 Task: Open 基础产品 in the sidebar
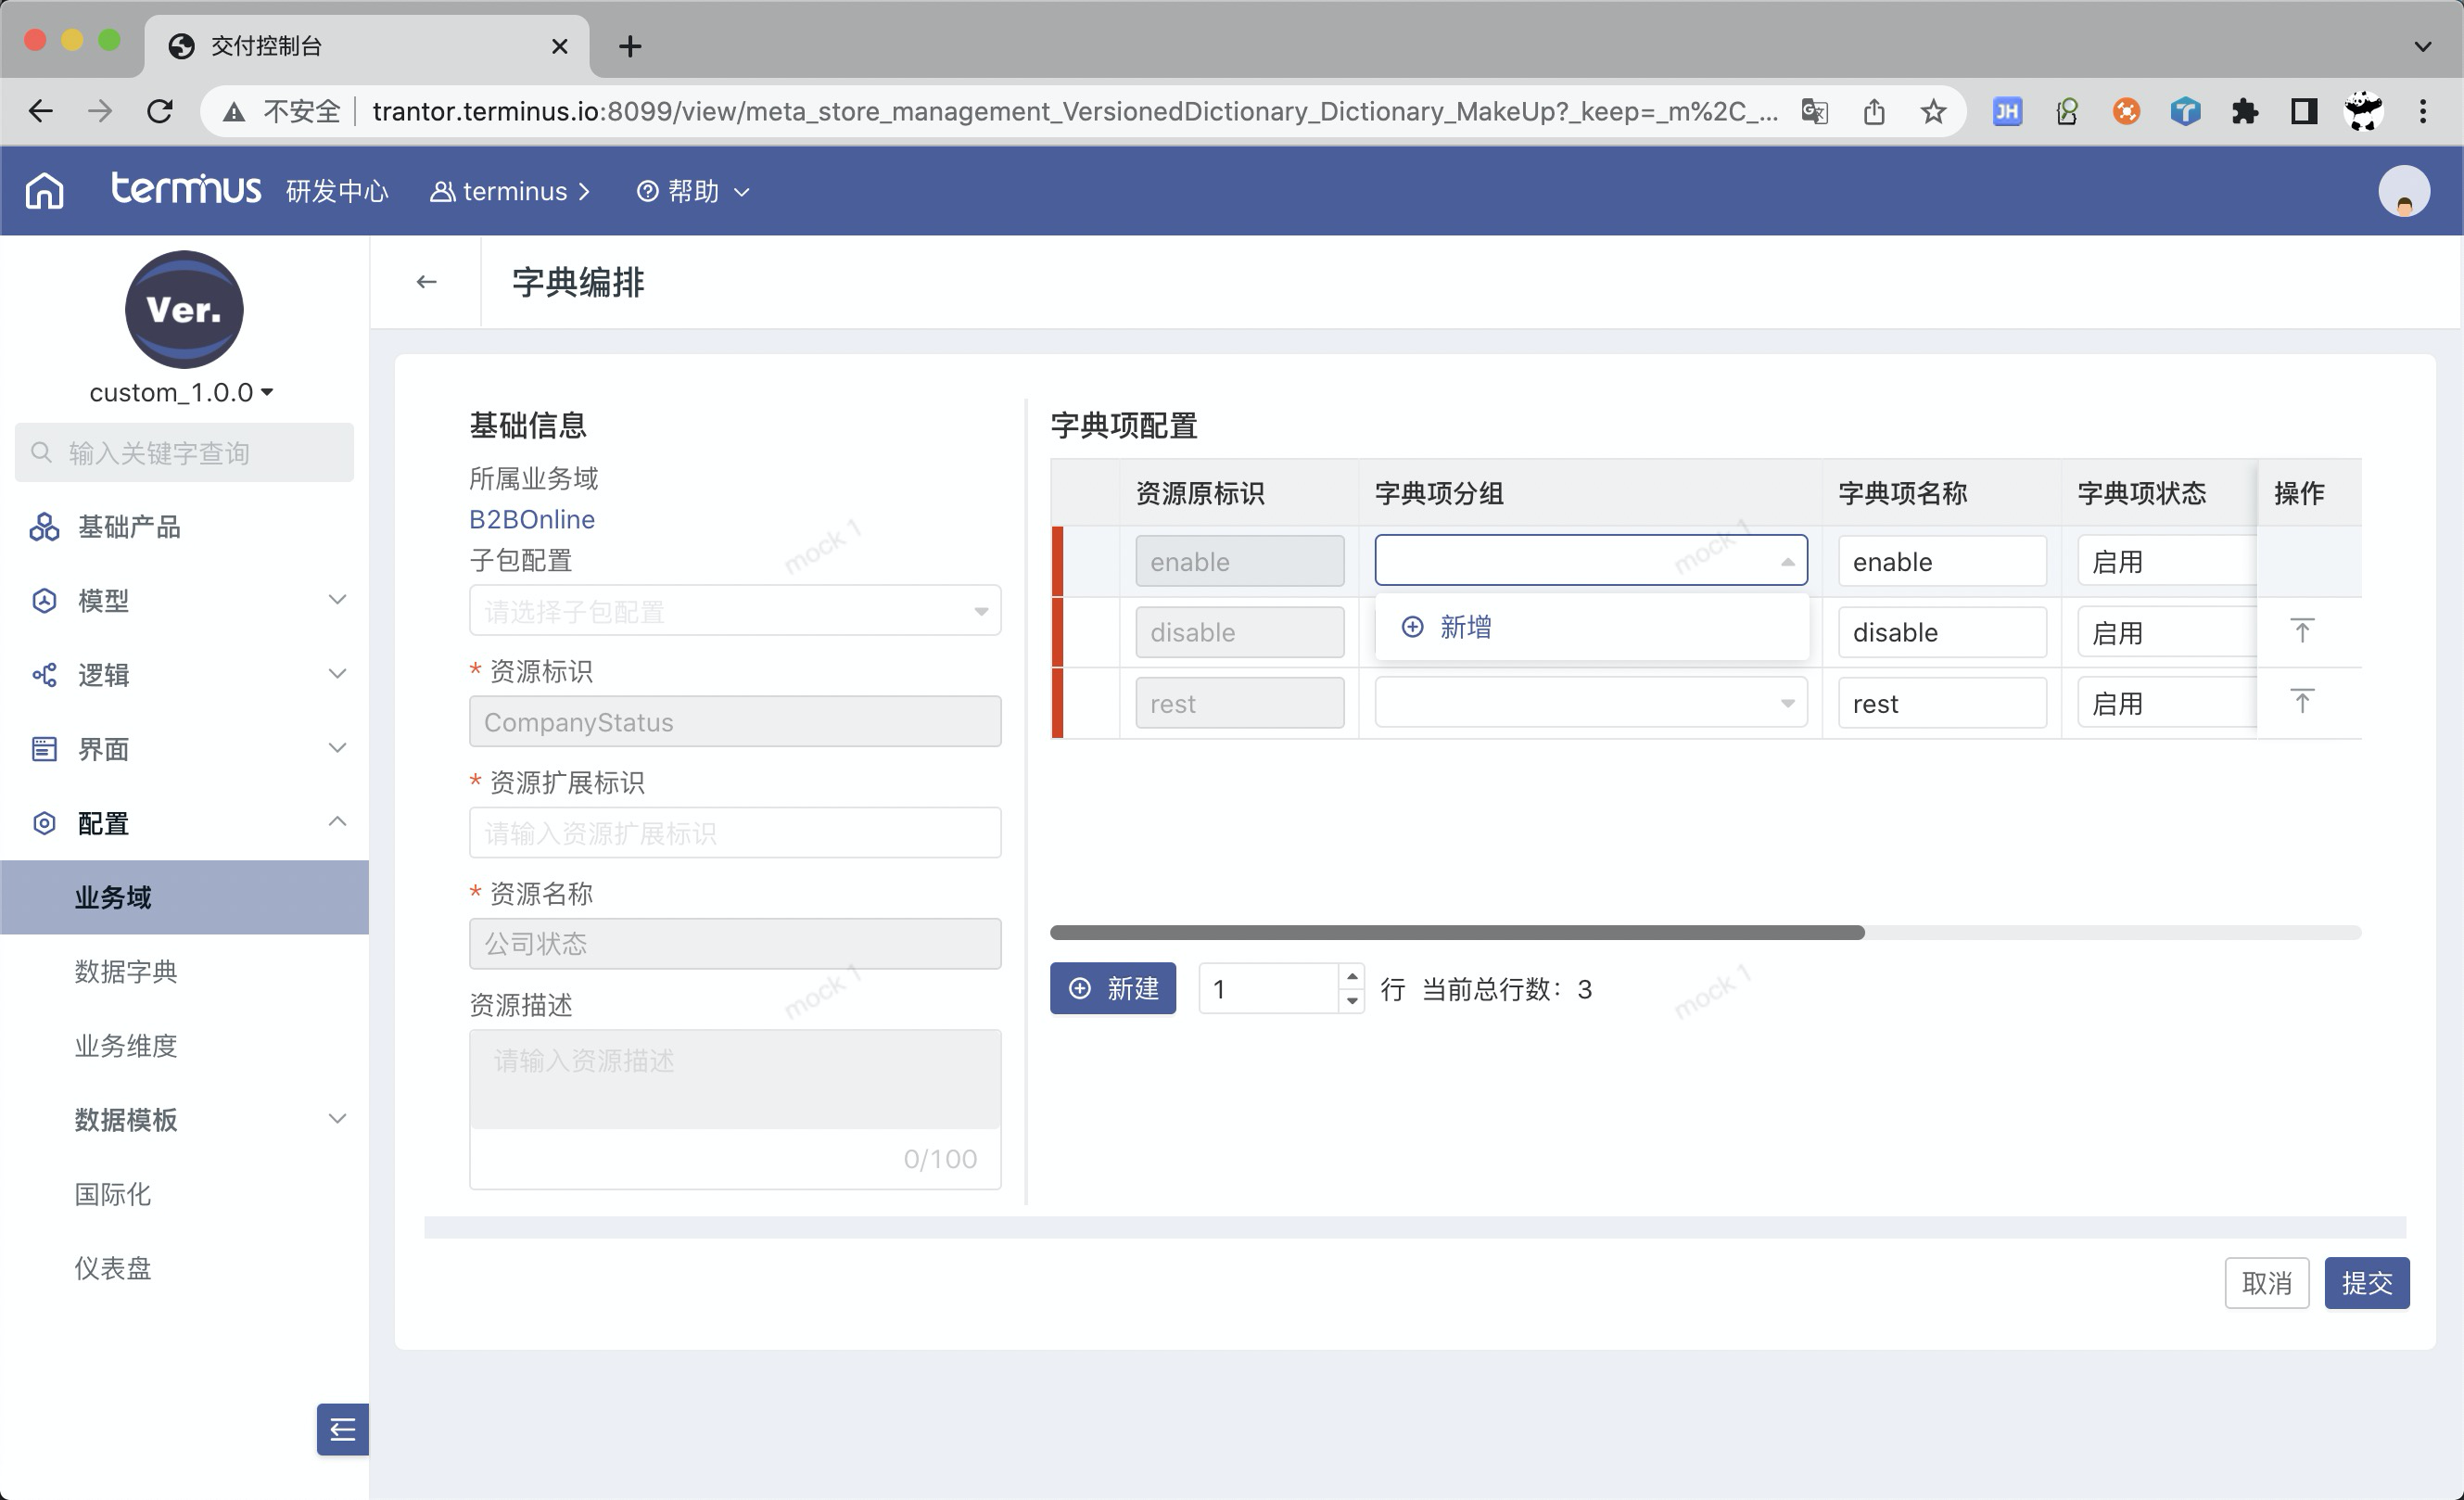pos(185,527)
